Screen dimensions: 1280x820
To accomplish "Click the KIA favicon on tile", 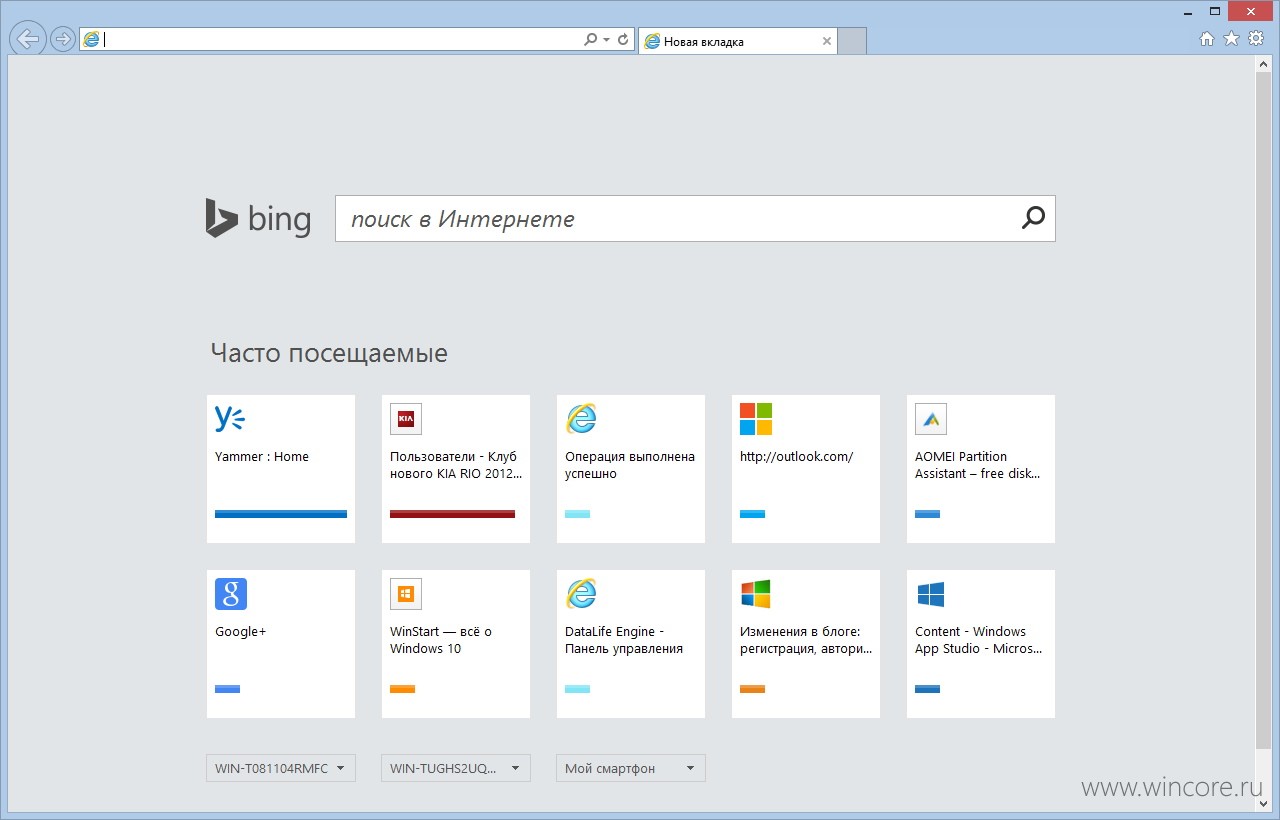I will pos(406,419).
